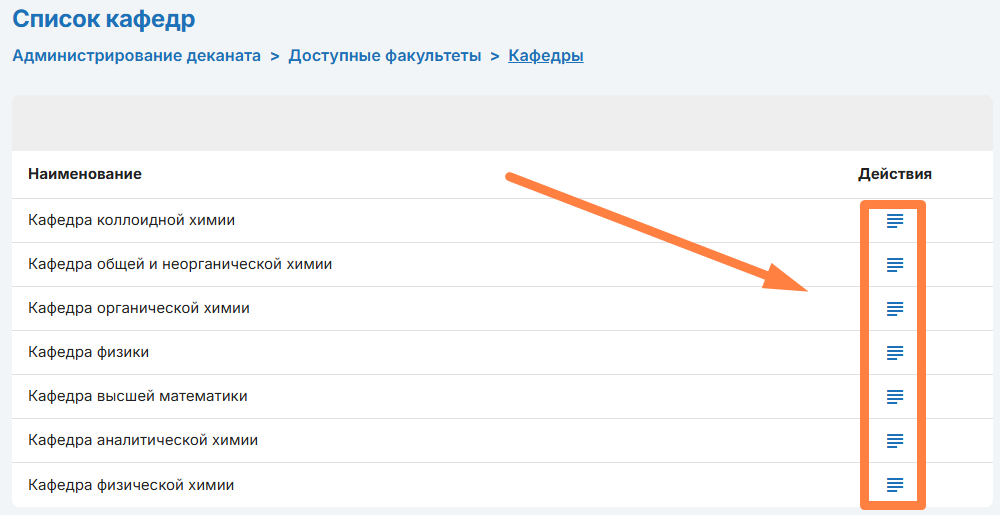1000x515 pixels.
Task: Click the Кафедра органической химии name
Action: pyautogui.click(x=139, y=308)
